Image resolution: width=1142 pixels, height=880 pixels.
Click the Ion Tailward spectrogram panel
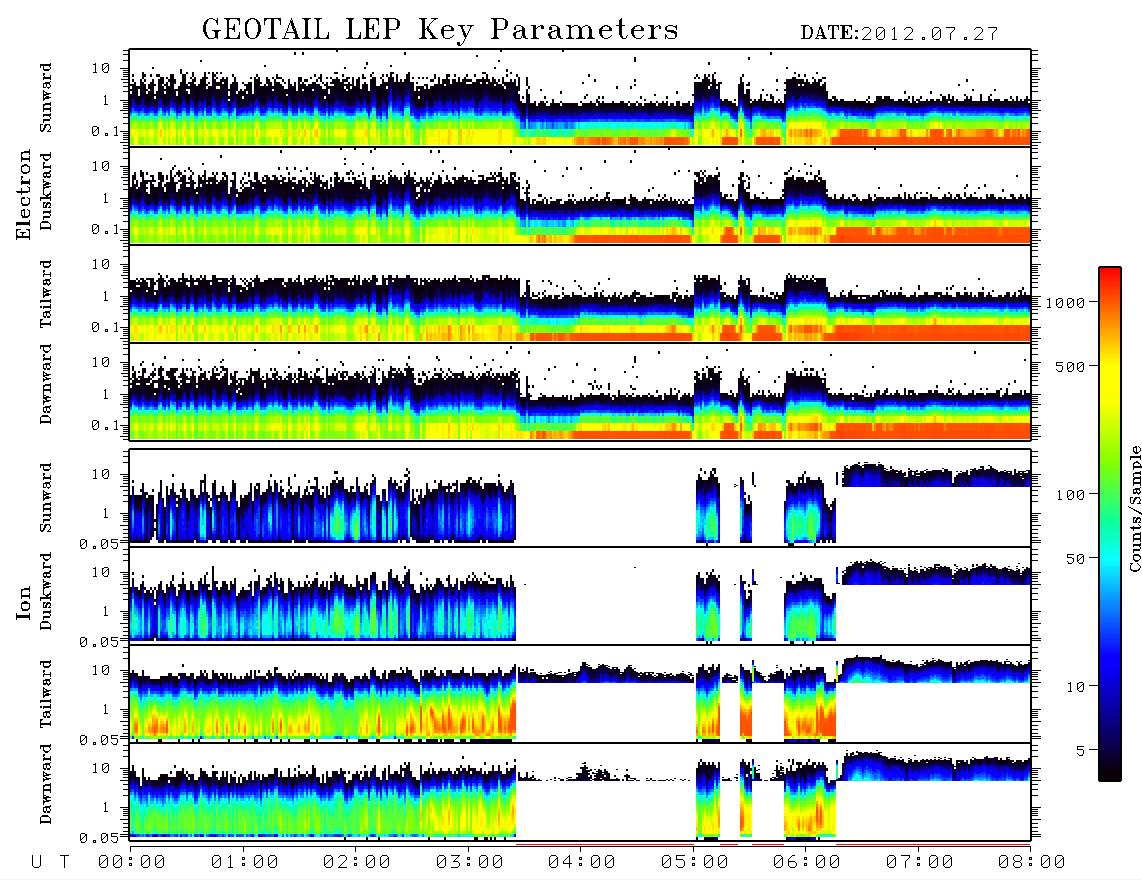click(x=580, y=694)
